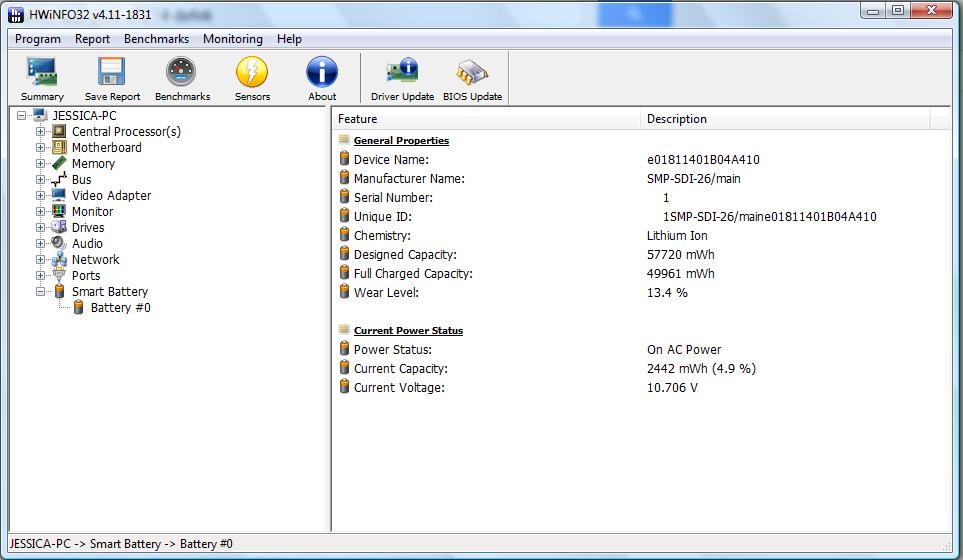963x560 pixels.
Task: Click the Save Report floppy icon
Action: pyautogui.click(x=112, y=79)
